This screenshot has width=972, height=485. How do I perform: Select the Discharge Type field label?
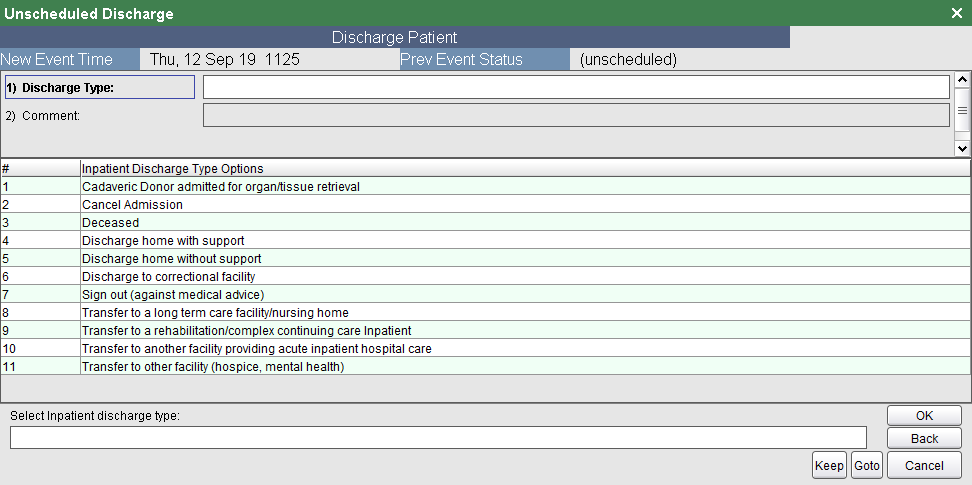pyautogui.click(x=100, y=87)
